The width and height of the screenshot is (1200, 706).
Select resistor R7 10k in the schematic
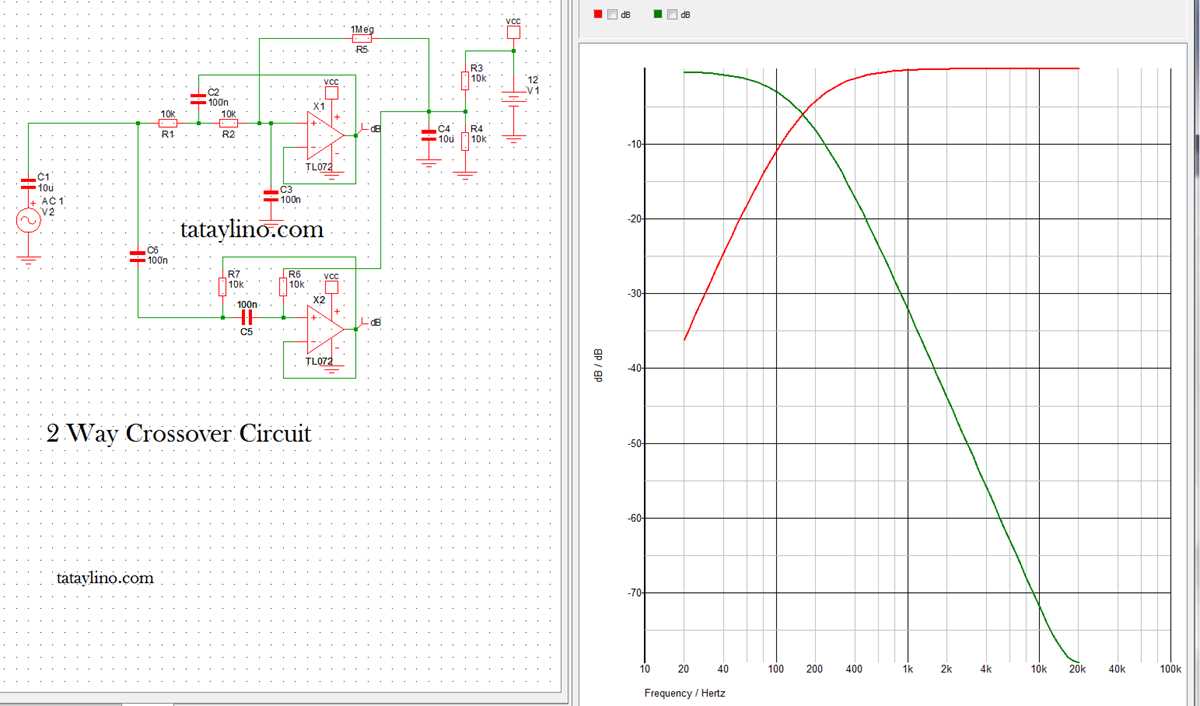pos(224,287)
